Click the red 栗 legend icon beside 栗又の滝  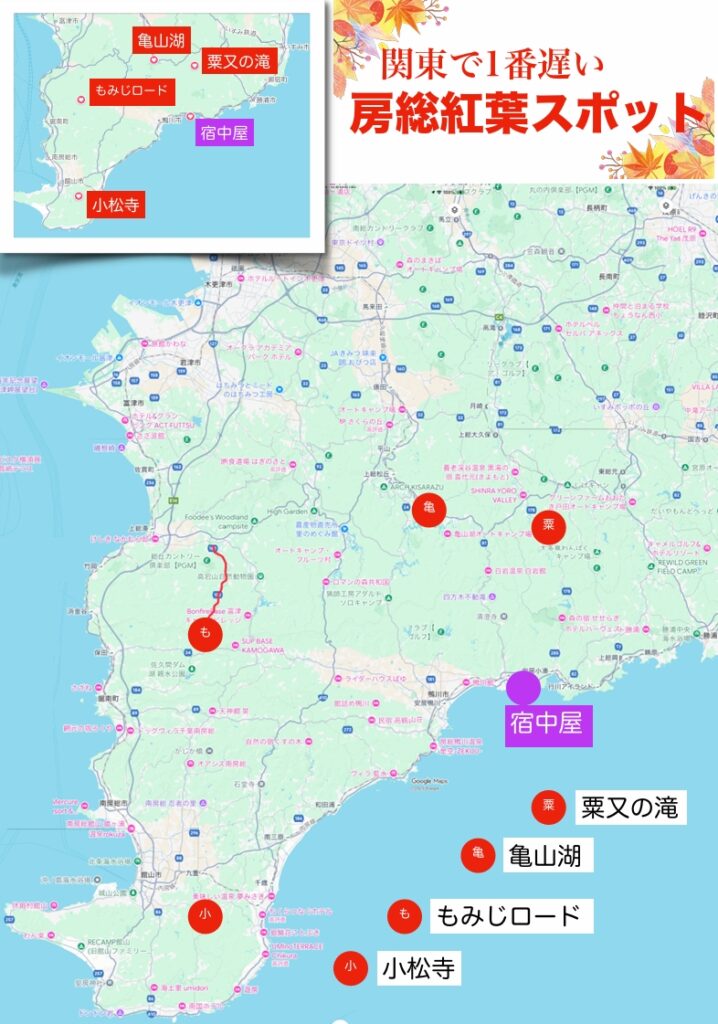pos(548,806)
